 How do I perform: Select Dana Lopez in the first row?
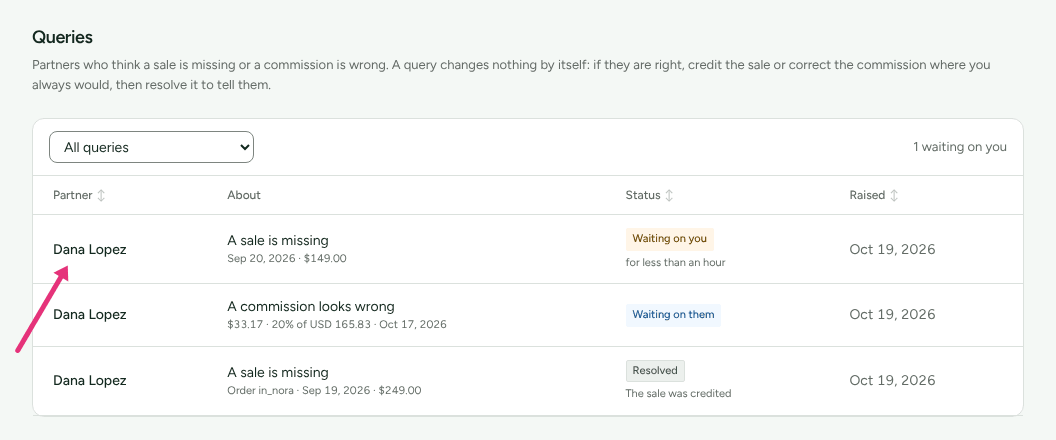tap(90, 249)
